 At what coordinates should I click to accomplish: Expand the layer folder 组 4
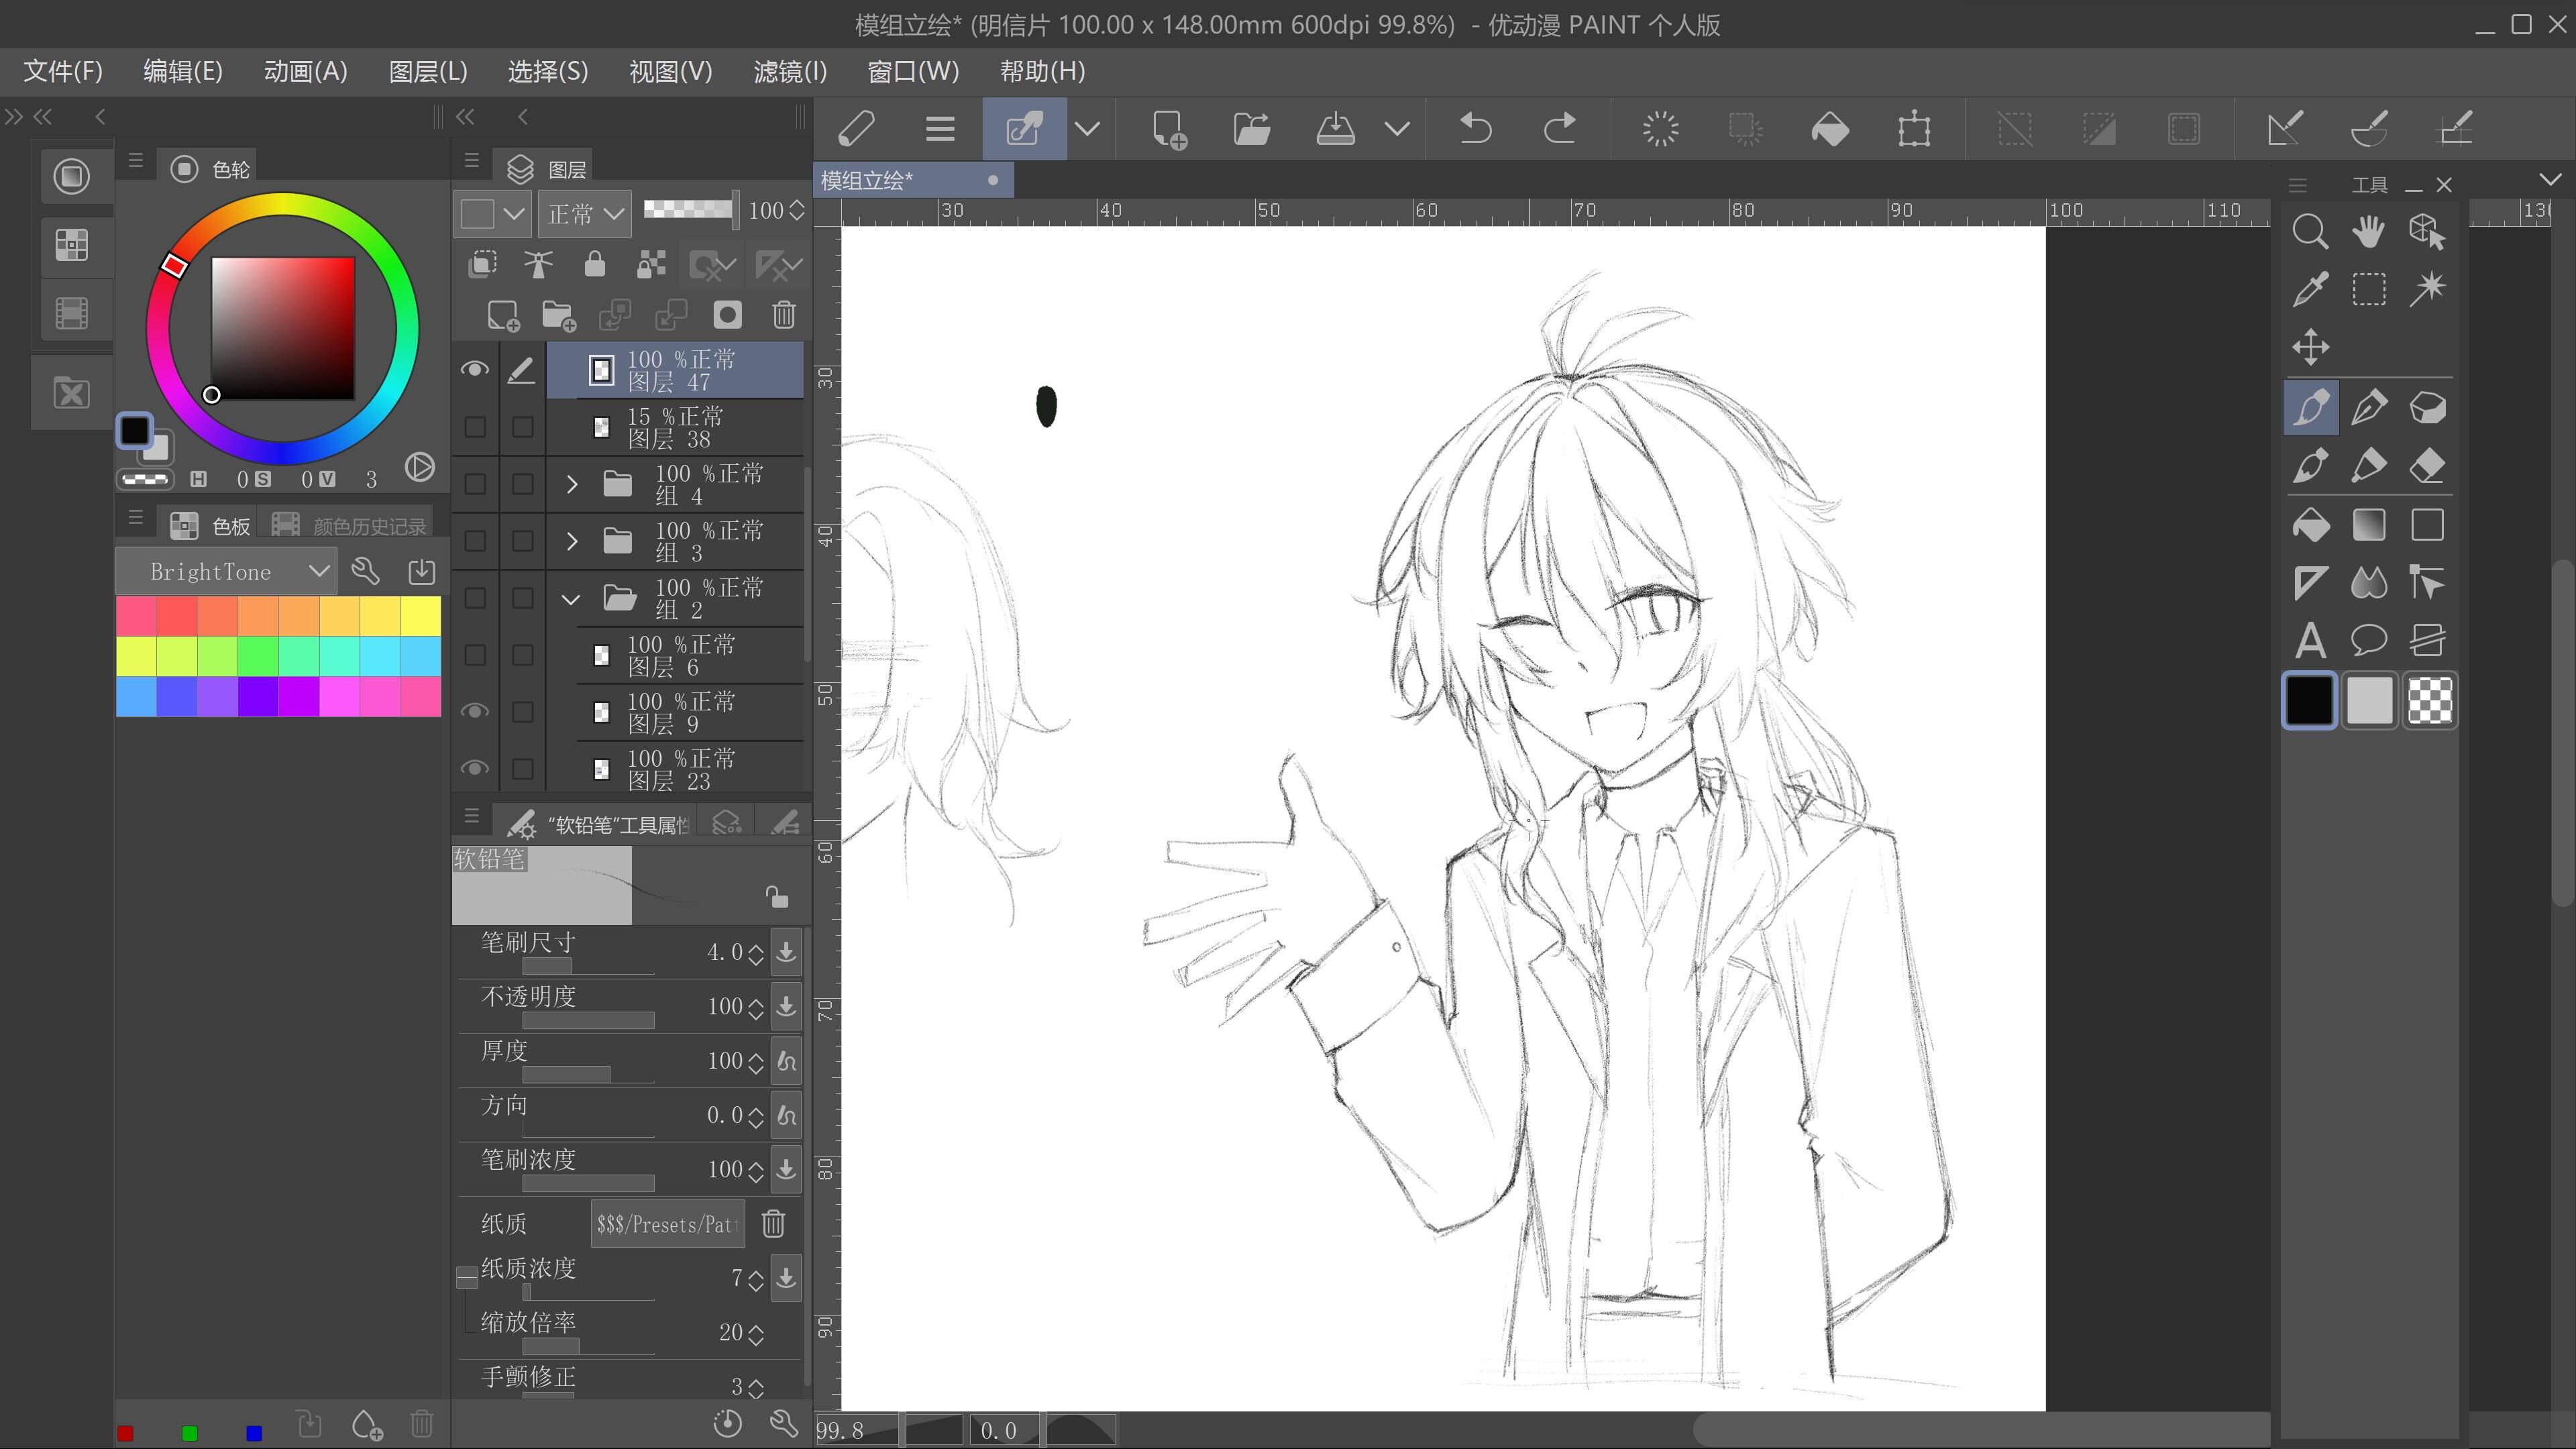point(572,484)
